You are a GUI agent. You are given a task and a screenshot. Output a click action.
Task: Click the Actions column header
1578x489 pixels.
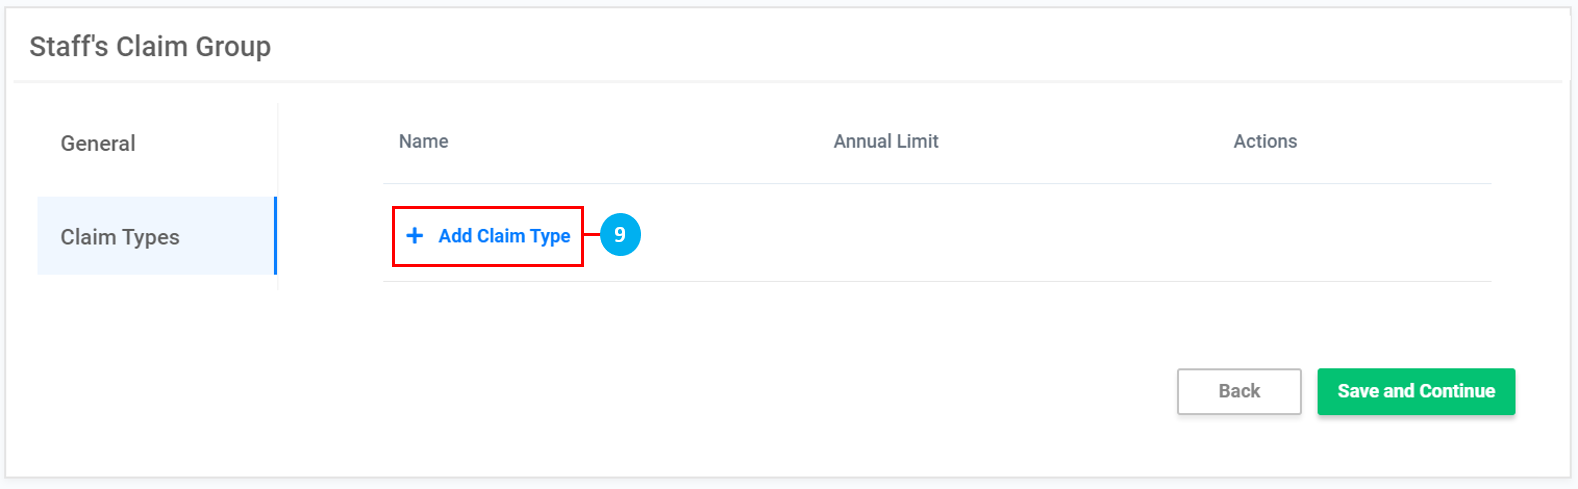[1265, 142]
